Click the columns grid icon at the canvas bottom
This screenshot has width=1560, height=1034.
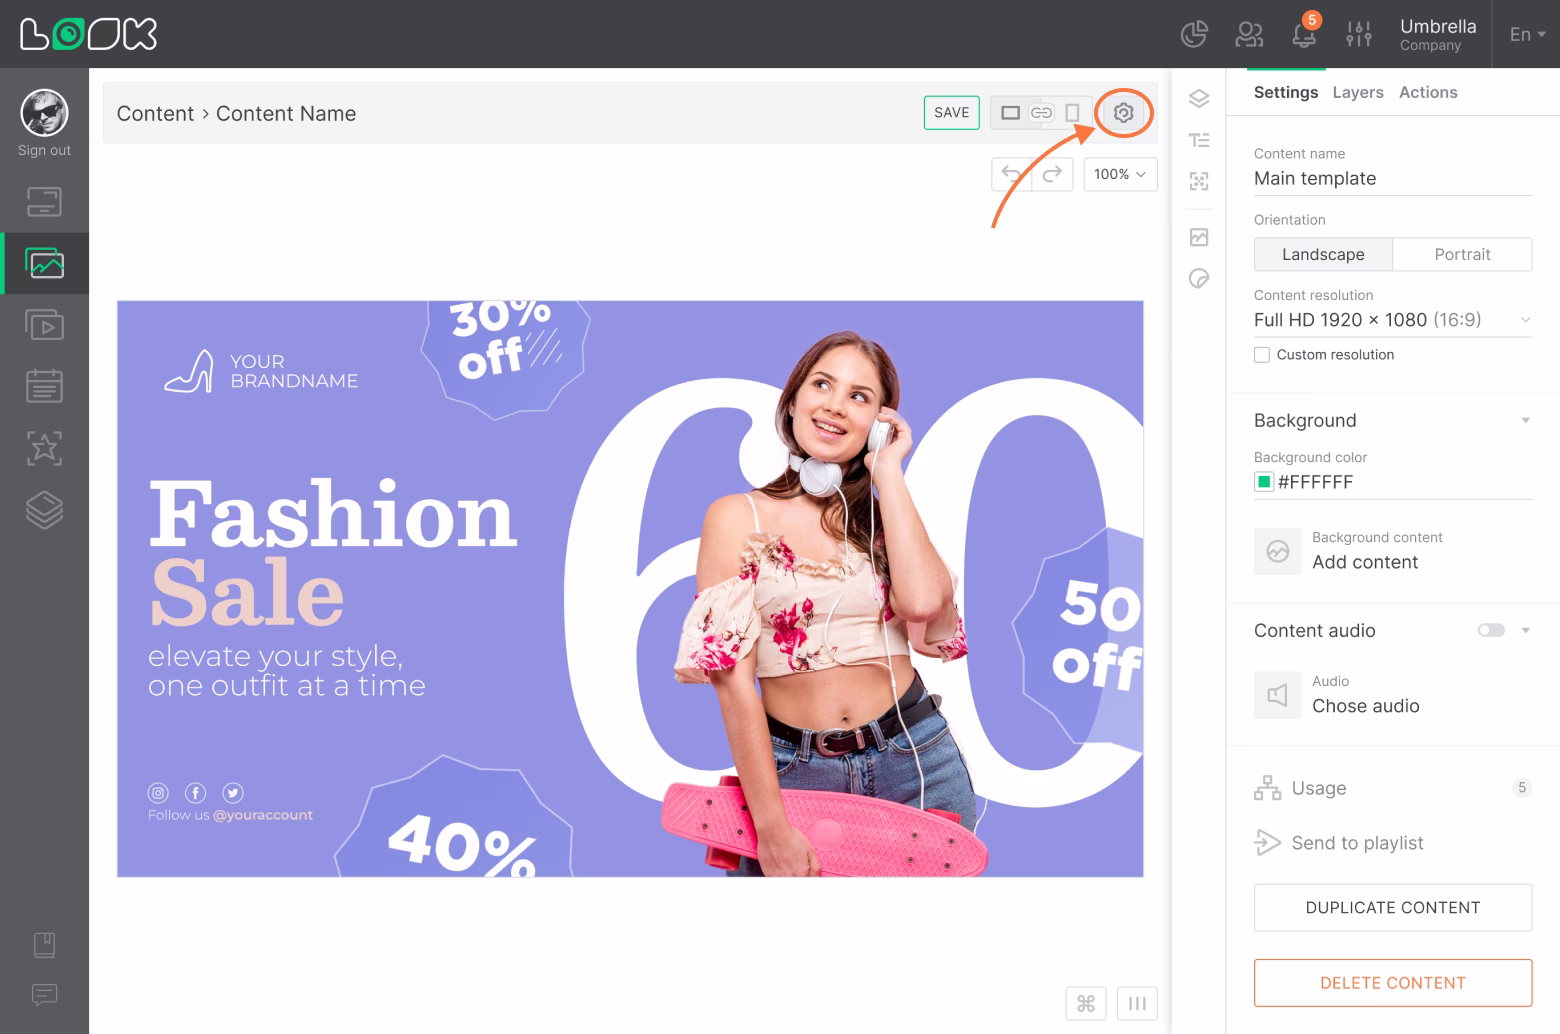pyautogui.click(x=1137, y=1003)
